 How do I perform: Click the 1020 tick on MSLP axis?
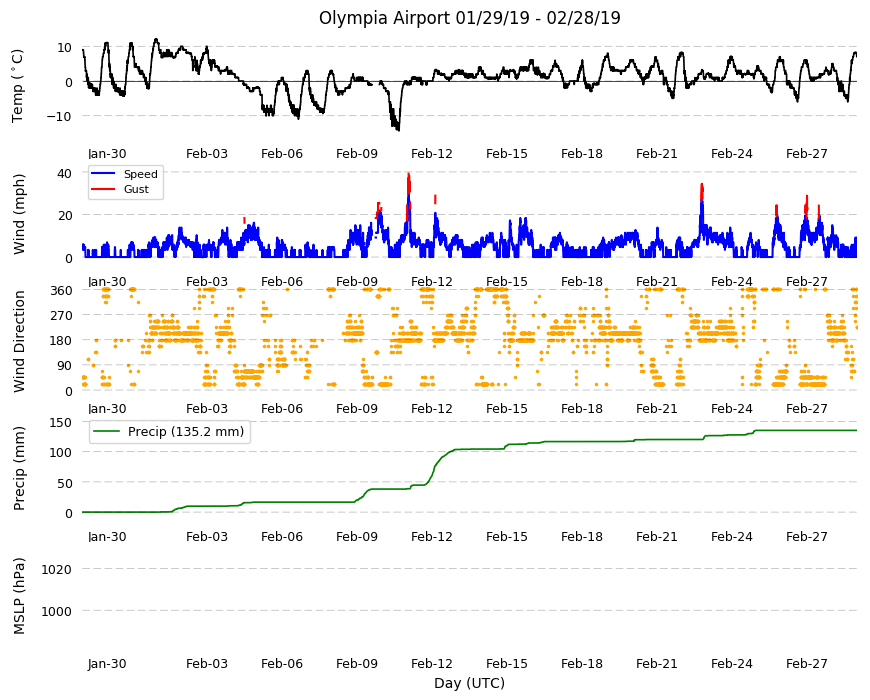tap(57, 569)
